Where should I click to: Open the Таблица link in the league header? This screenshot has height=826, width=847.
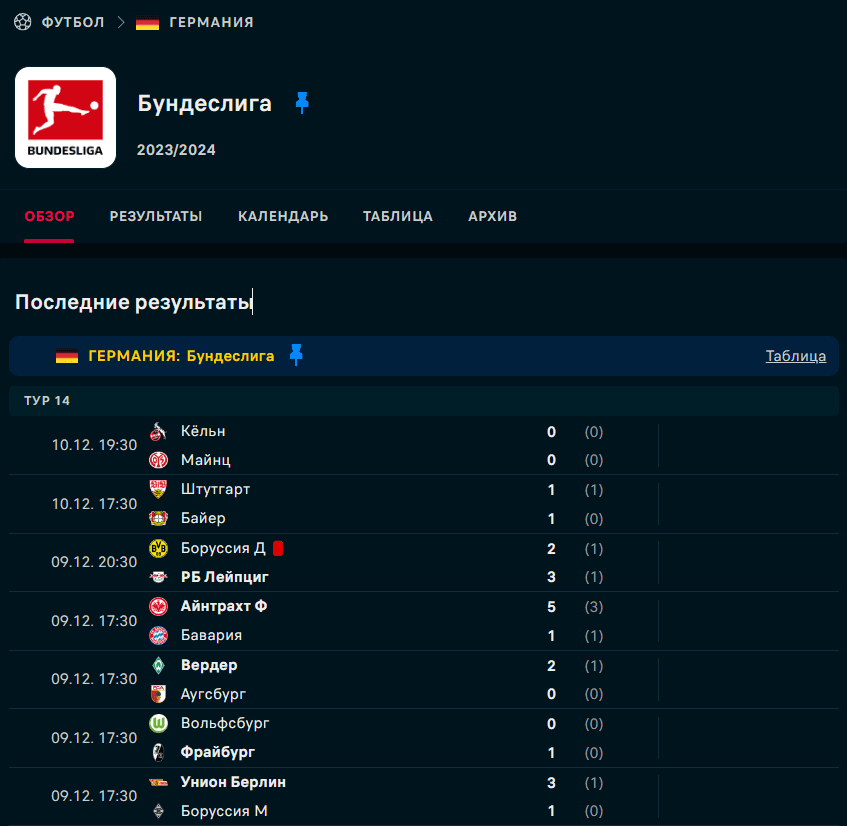796,355
